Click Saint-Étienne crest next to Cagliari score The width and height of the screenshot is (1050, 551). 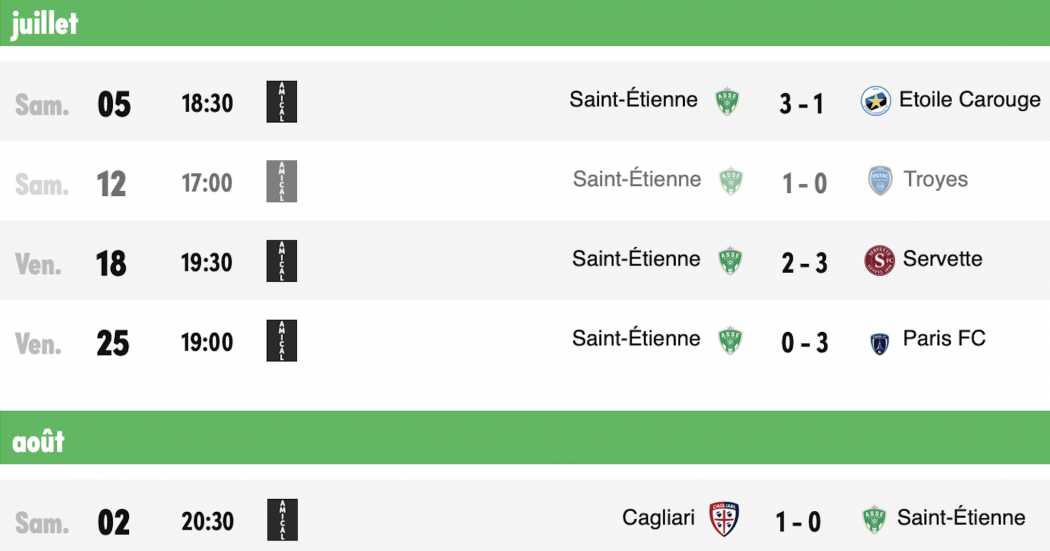click(874, 519)
